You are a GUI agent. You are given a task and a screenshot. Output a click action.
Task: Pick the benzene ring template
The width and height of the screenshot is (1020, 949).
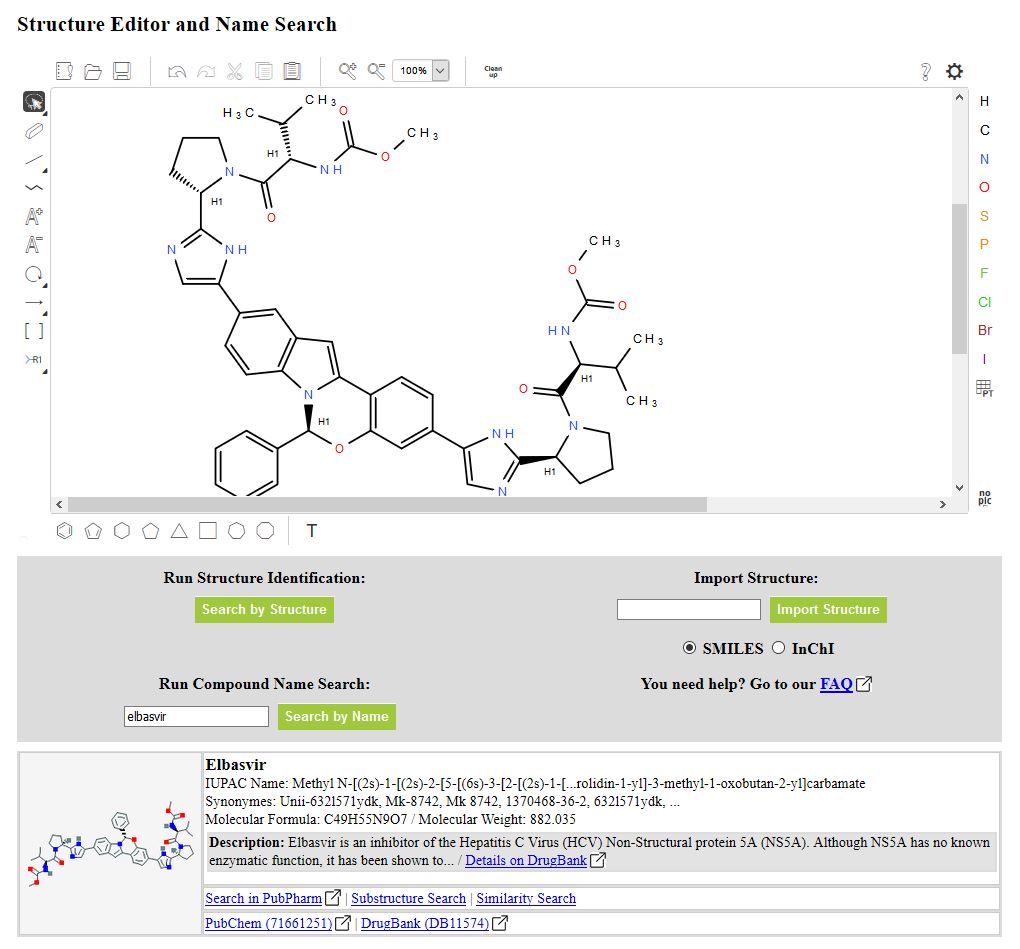[x=65, y=531]
